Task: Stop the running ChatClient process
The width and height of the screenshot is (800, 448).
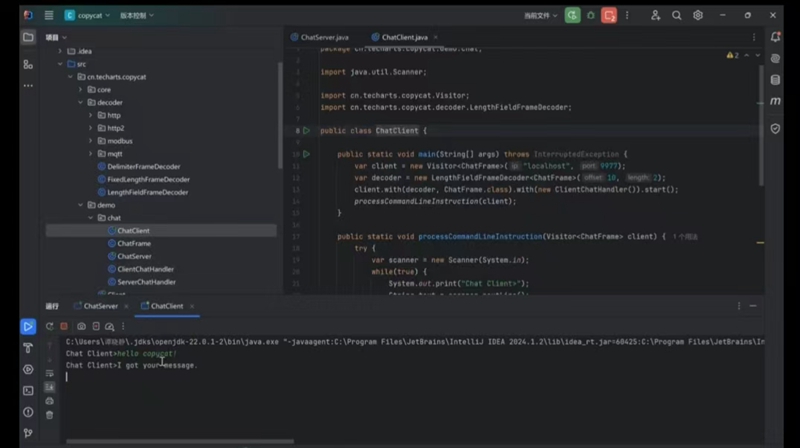Action: [x=64, y=326]
